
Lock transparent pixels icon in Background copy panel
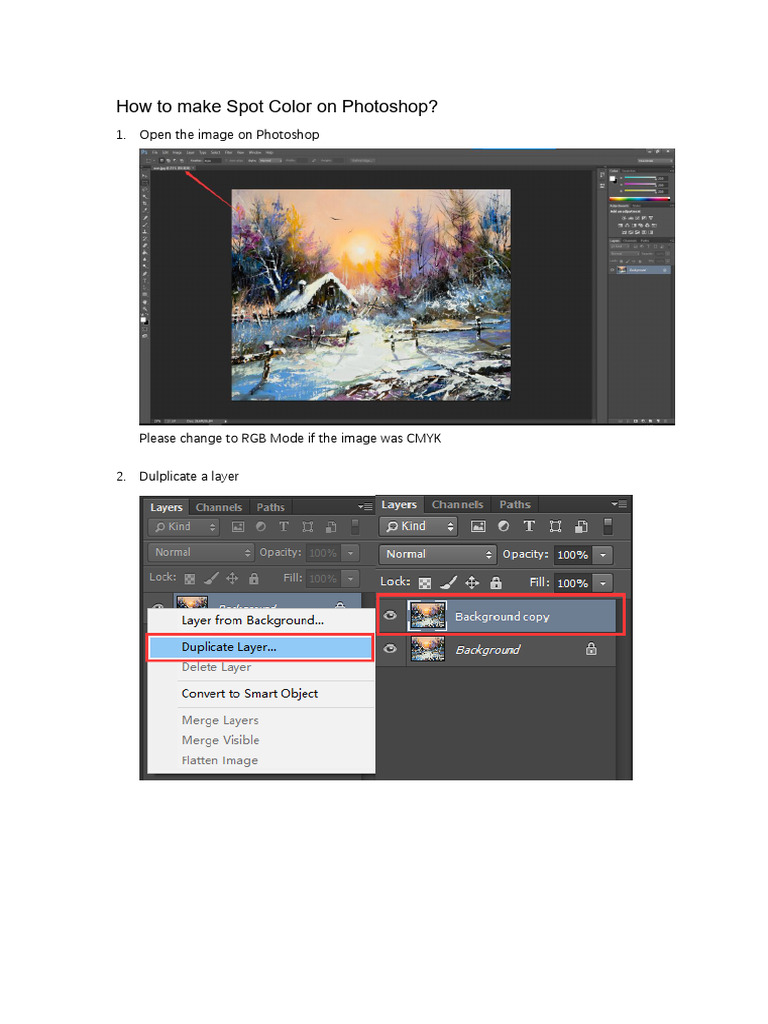click(424, 583)
